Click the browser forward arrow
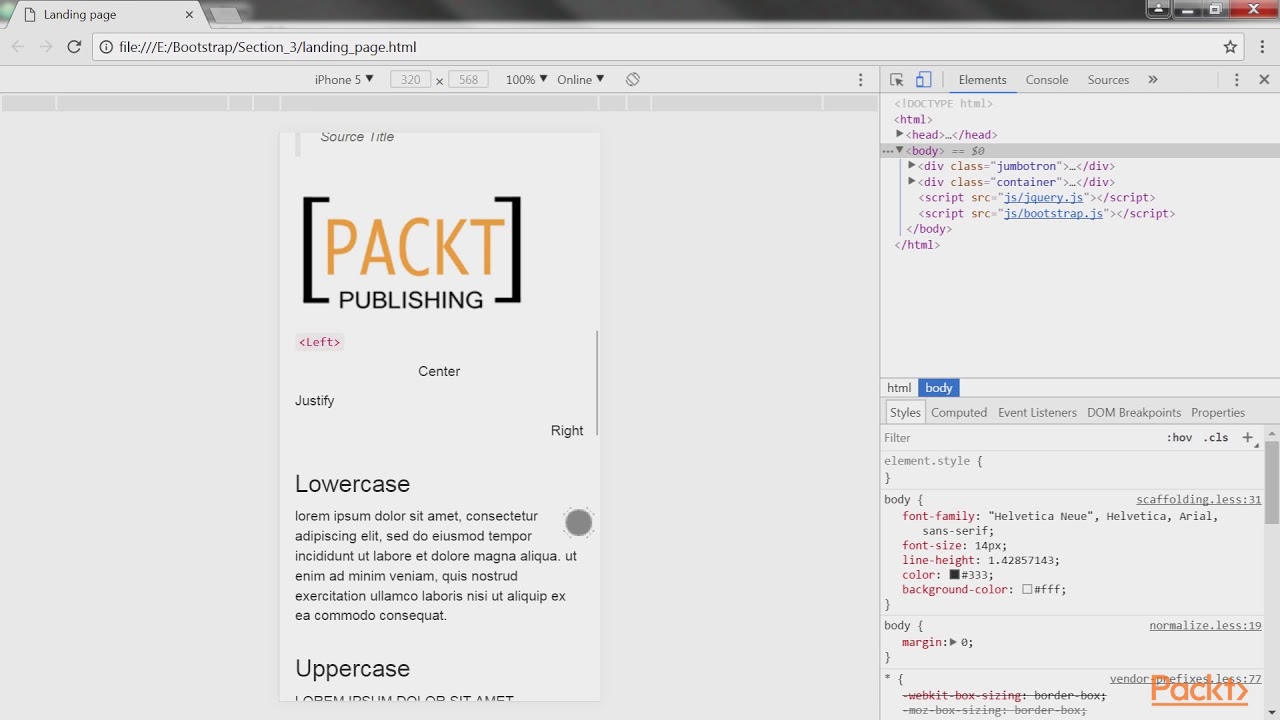Viewport: 1280px width, 720px height. coord(46,47)
